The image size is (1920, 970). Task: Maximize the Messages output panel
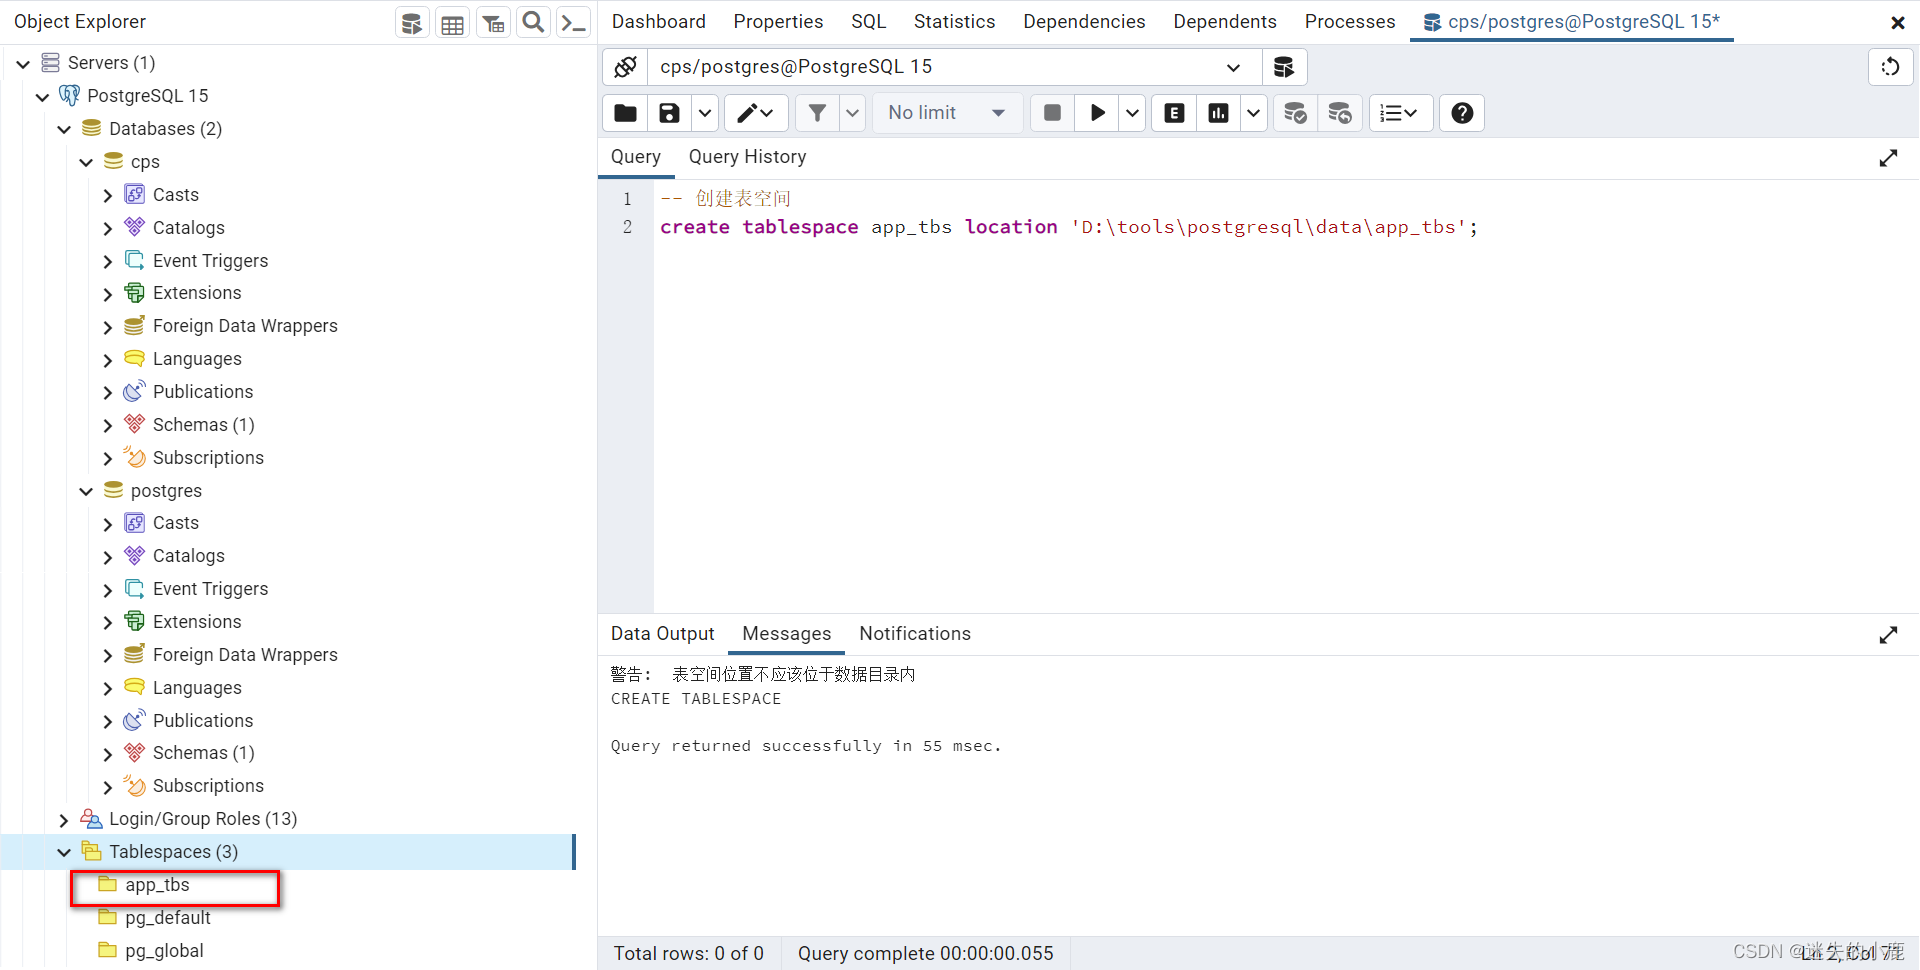(1888, 635)
